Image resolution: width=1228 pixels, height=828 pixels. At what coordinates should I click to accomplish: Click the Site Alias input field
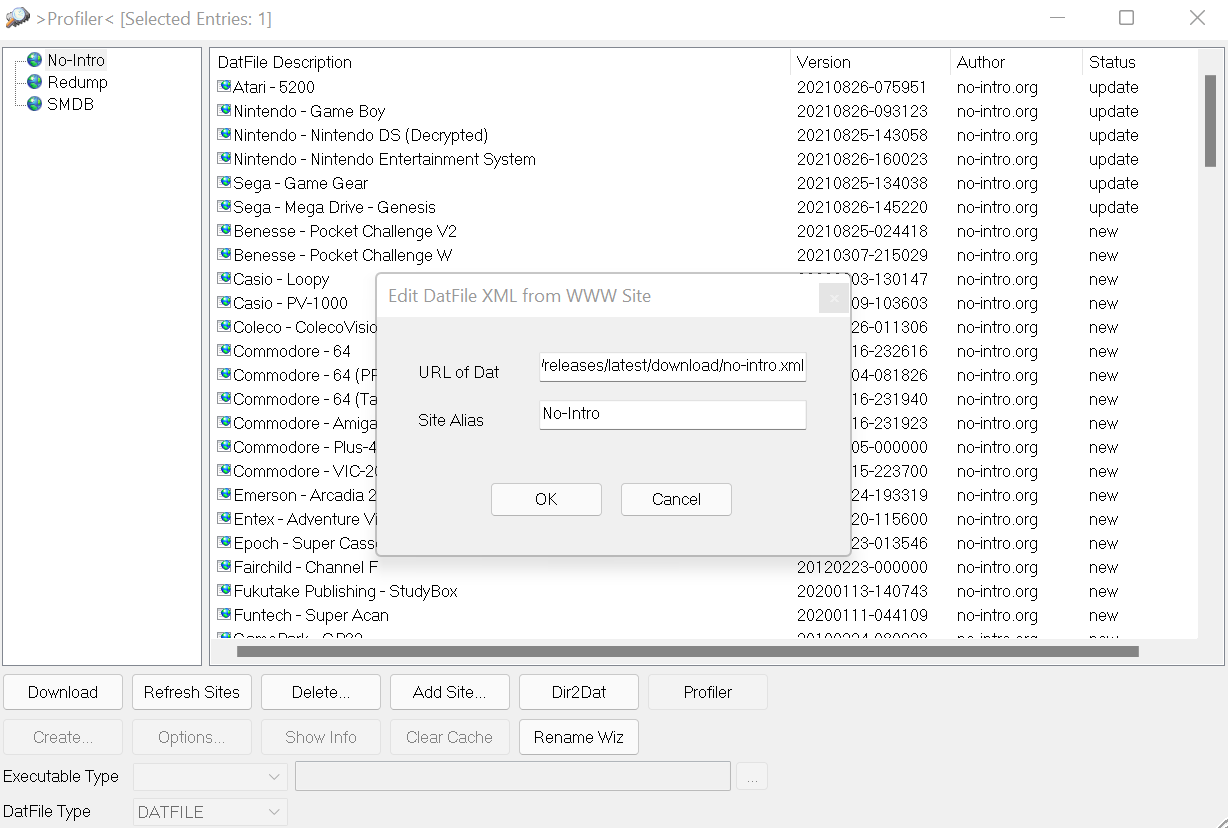click(673, 414)
